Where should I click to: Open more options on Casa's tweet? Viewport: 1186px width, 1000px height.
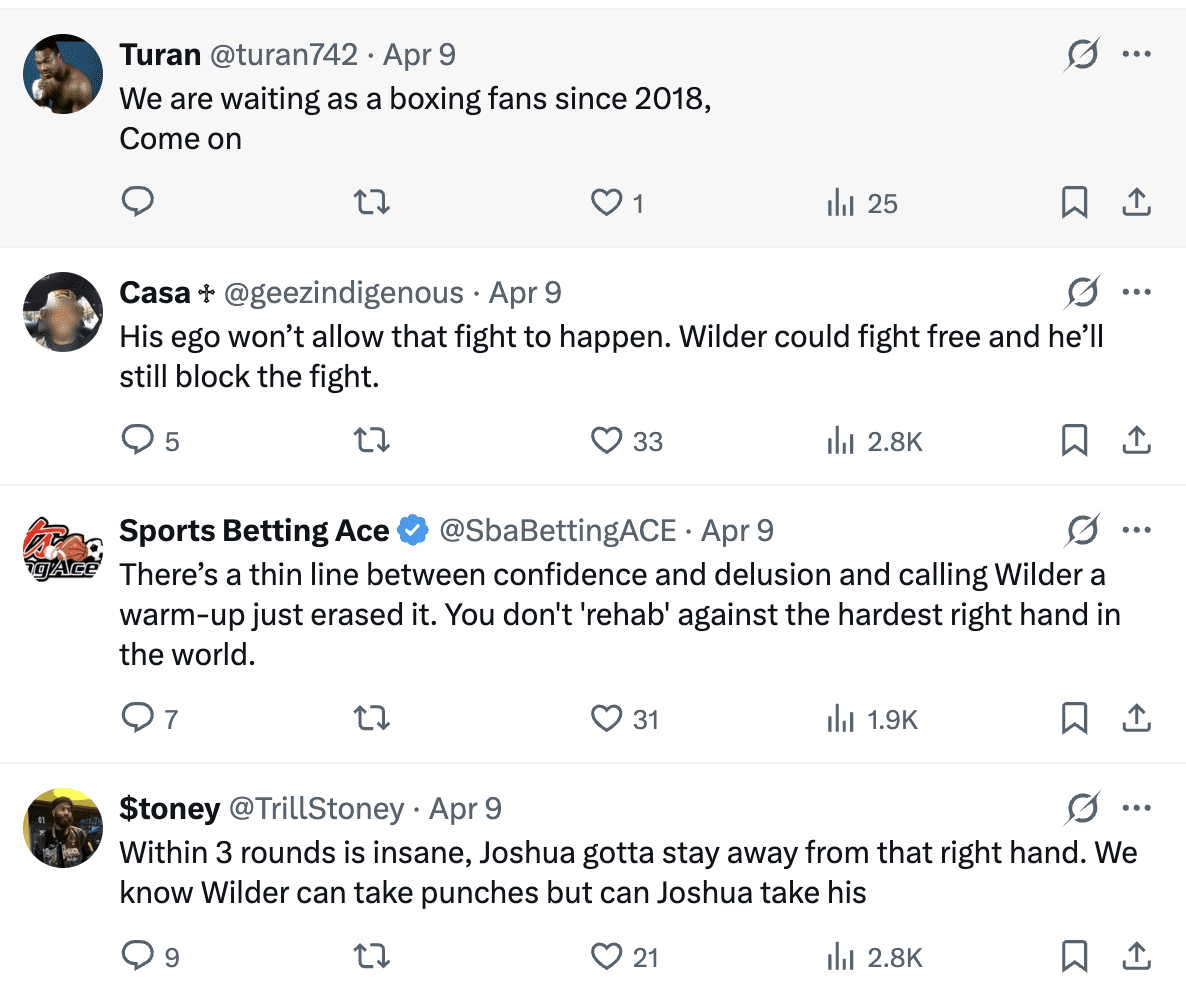click(x=1137, y=292)
